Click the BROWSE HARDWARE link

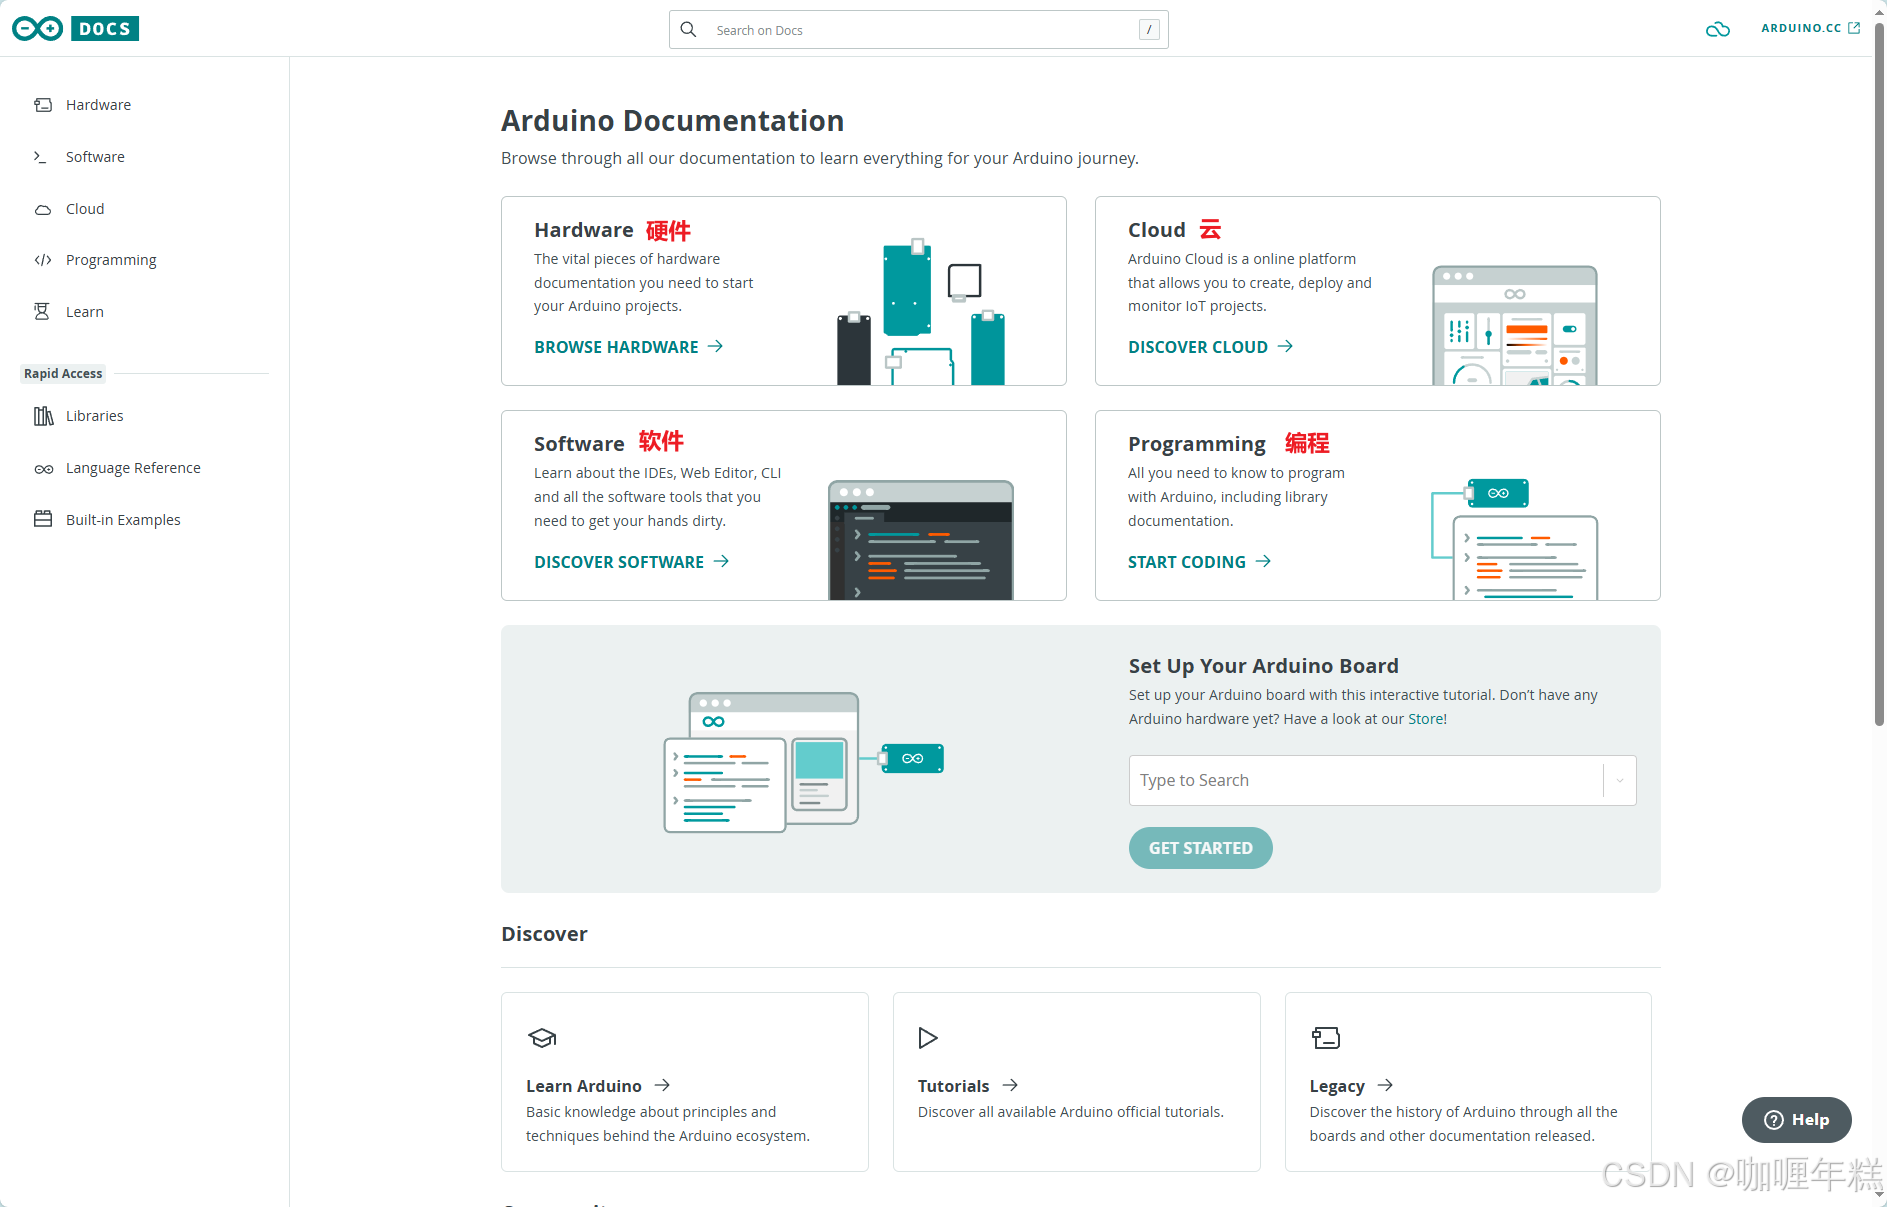point(616,347)
